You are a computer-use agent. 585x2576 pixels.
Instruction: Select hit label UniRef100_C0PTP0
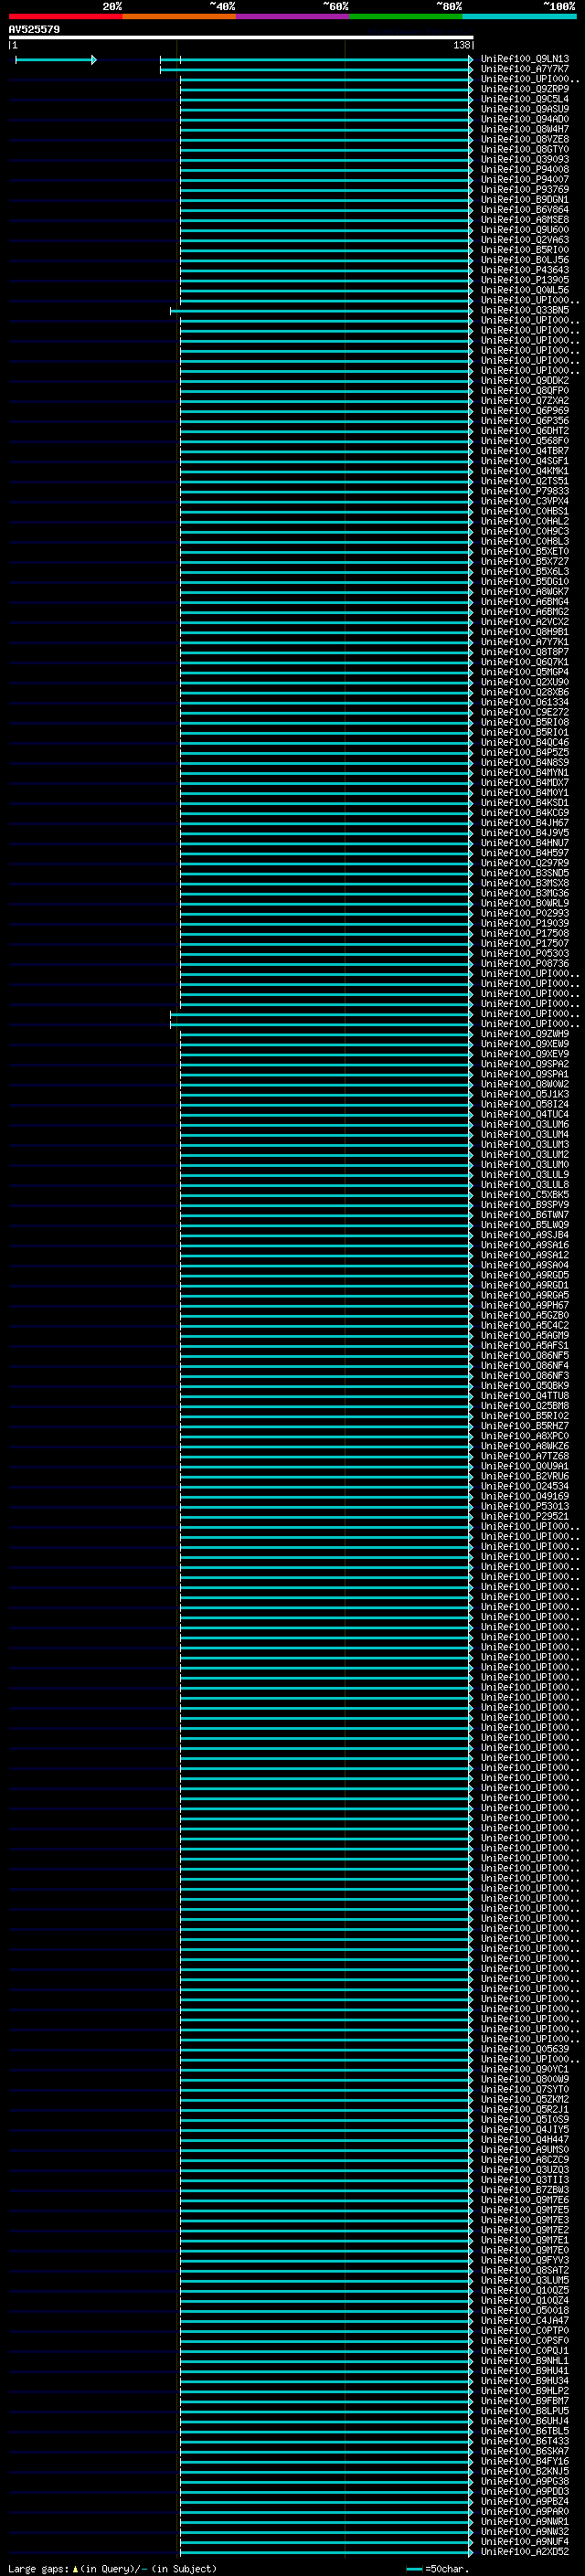[525, 2330]
